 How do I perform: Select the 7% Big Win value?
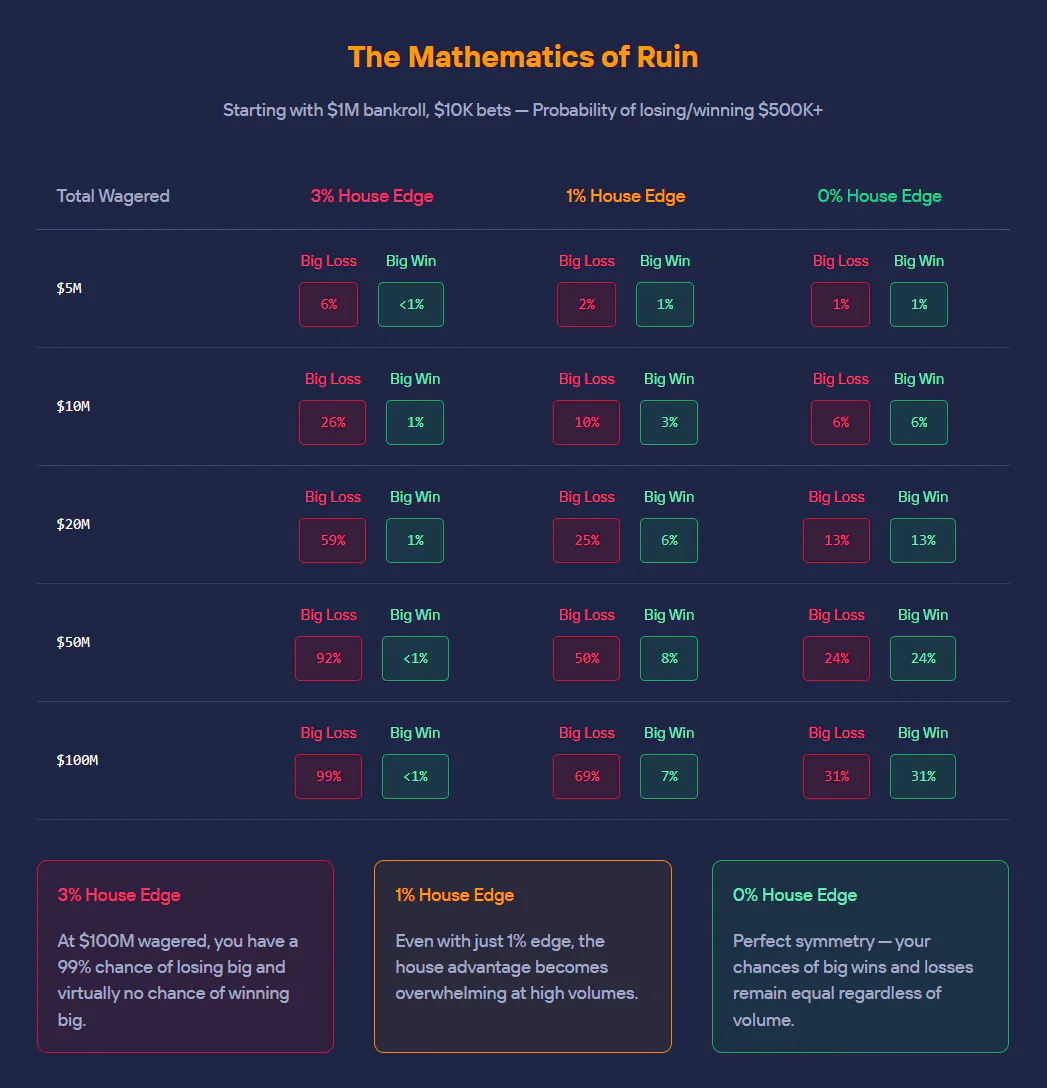669,776
